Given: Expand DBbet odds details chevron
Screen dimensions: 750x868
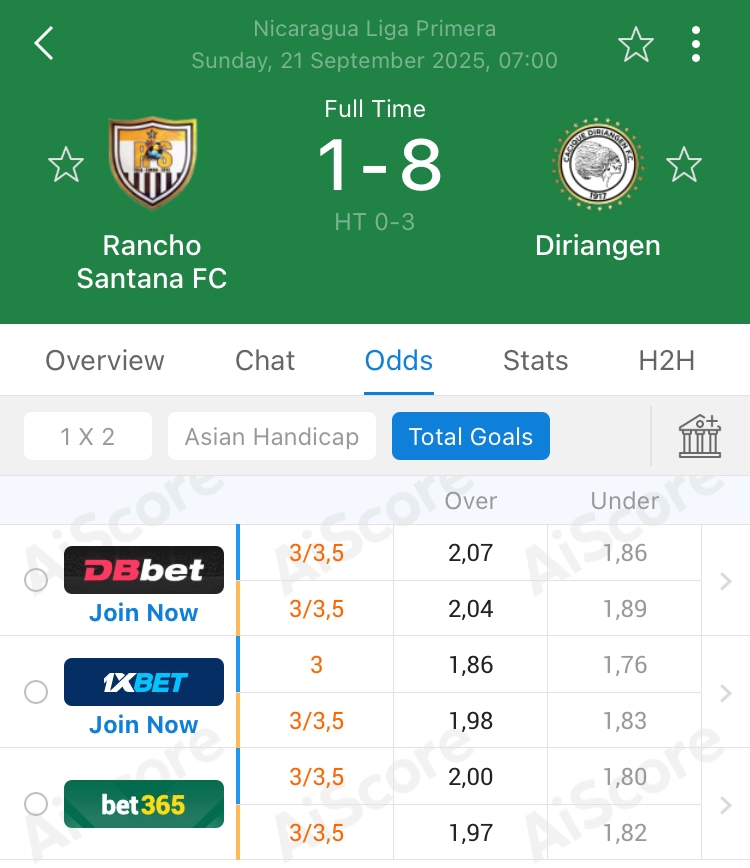Looking at the screenshot, I should click(x=726, y=581).
